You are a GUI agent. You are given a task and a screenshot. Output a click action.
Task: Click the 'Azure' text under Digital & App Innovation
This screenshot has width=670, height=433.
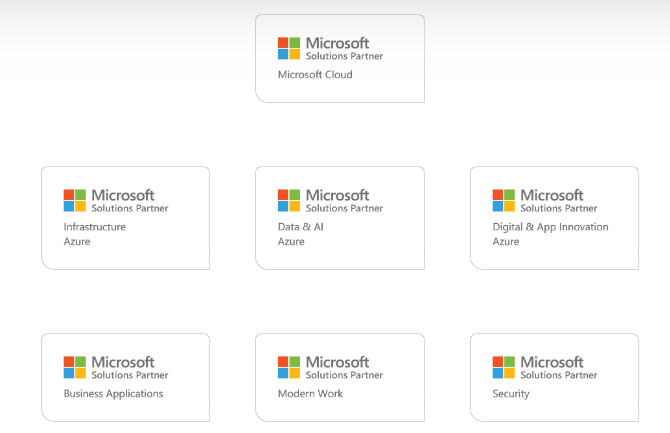pyautogui.click(x=506, y=242)
